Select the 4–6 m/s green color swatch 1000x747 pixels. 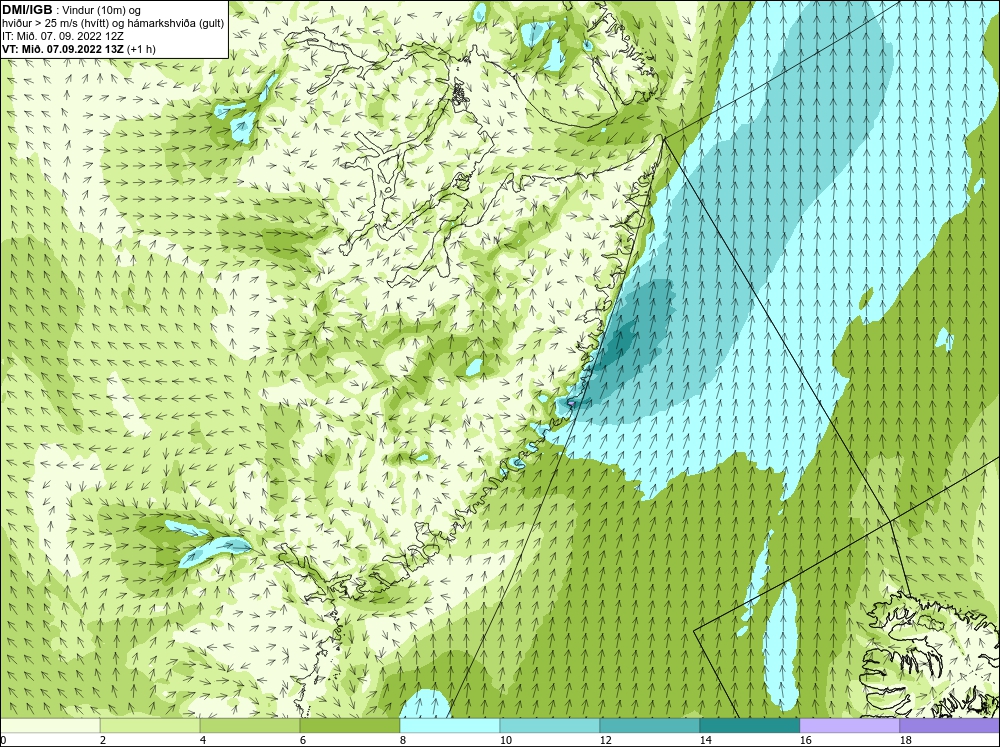[249, 725]
